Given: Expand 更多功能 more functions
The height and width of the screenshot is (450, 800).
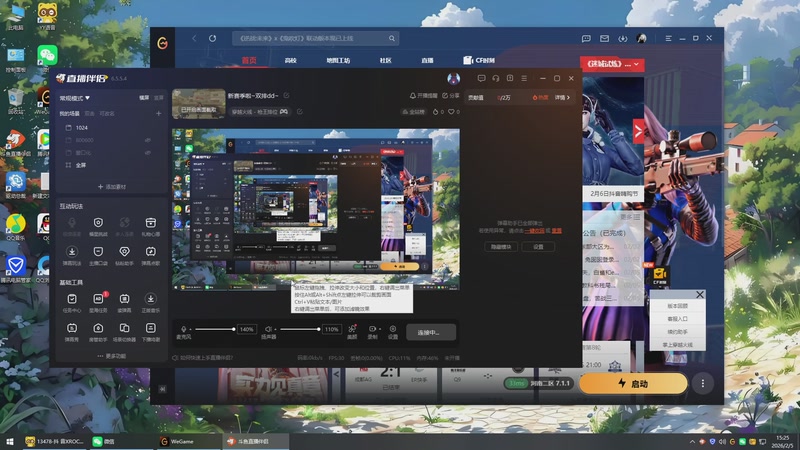Looking at the screenshot, I should [112, 356].
